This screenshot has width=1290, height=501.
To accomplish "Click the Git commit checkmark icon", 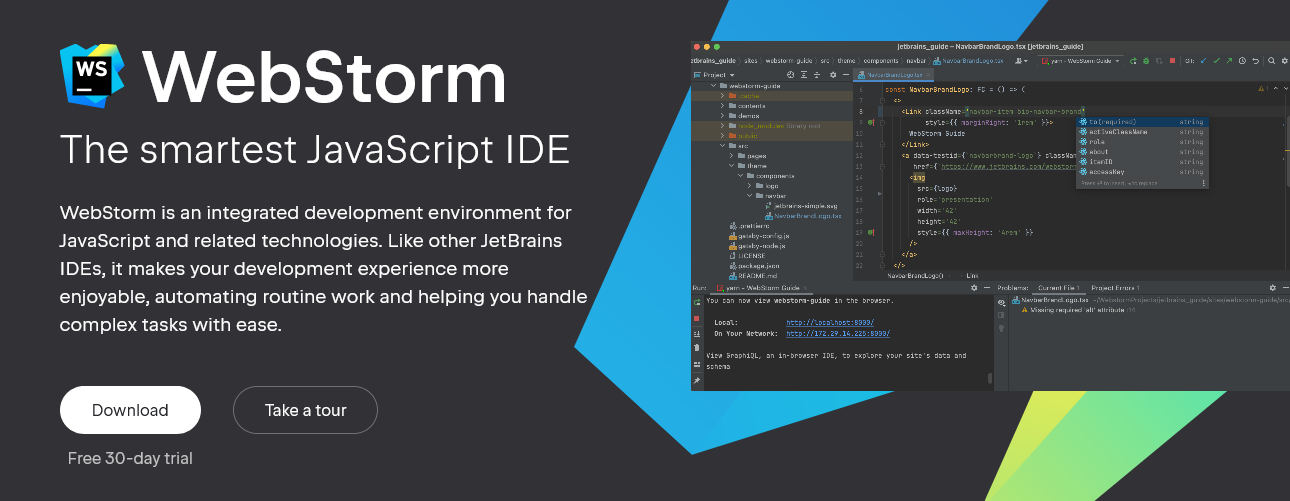I will tap(1217, 61).
